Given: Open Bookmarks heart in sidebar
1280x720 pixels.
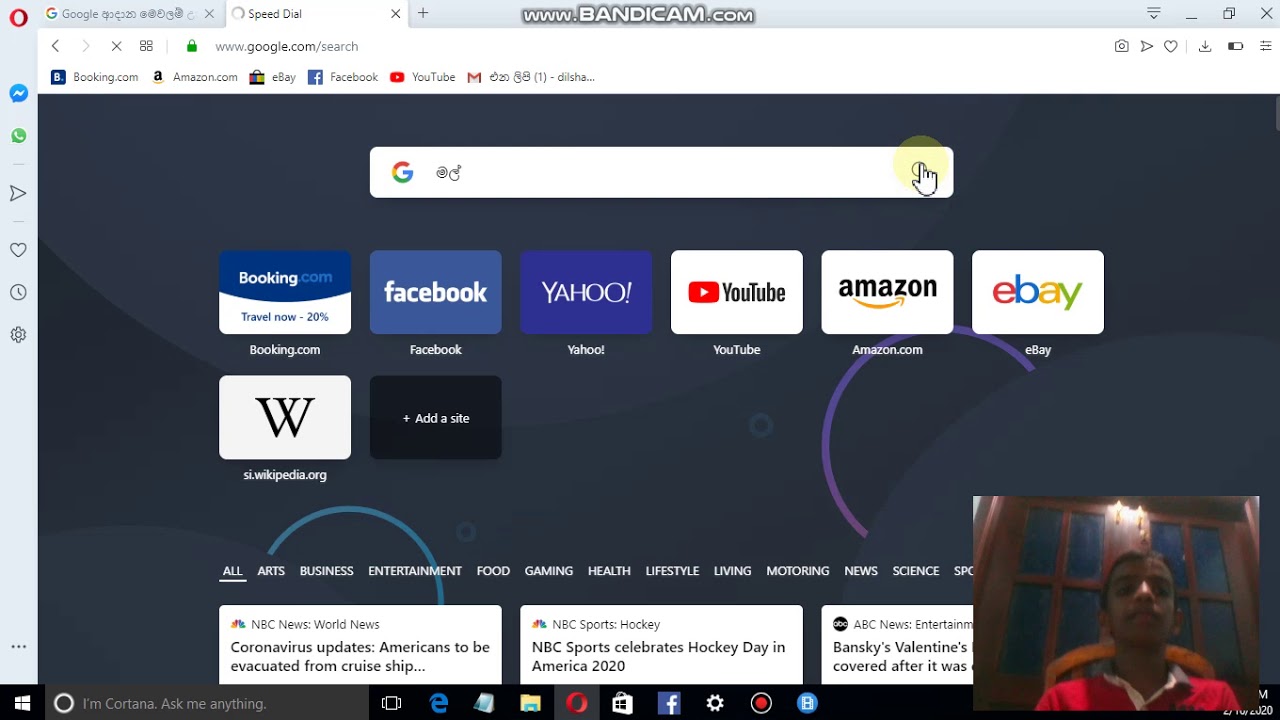Looking at the screenshot, I should pos(18,250).
